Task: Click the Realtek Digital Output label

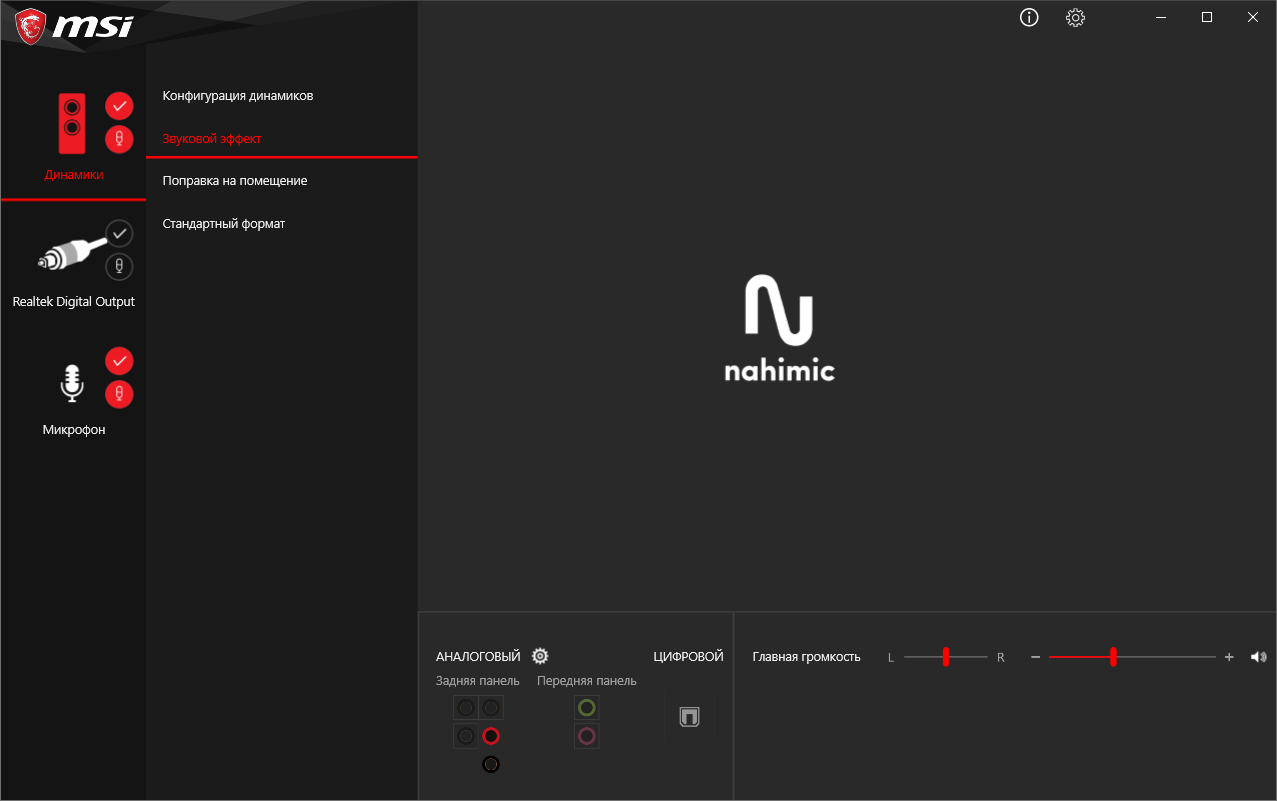Action: point(74,301)
